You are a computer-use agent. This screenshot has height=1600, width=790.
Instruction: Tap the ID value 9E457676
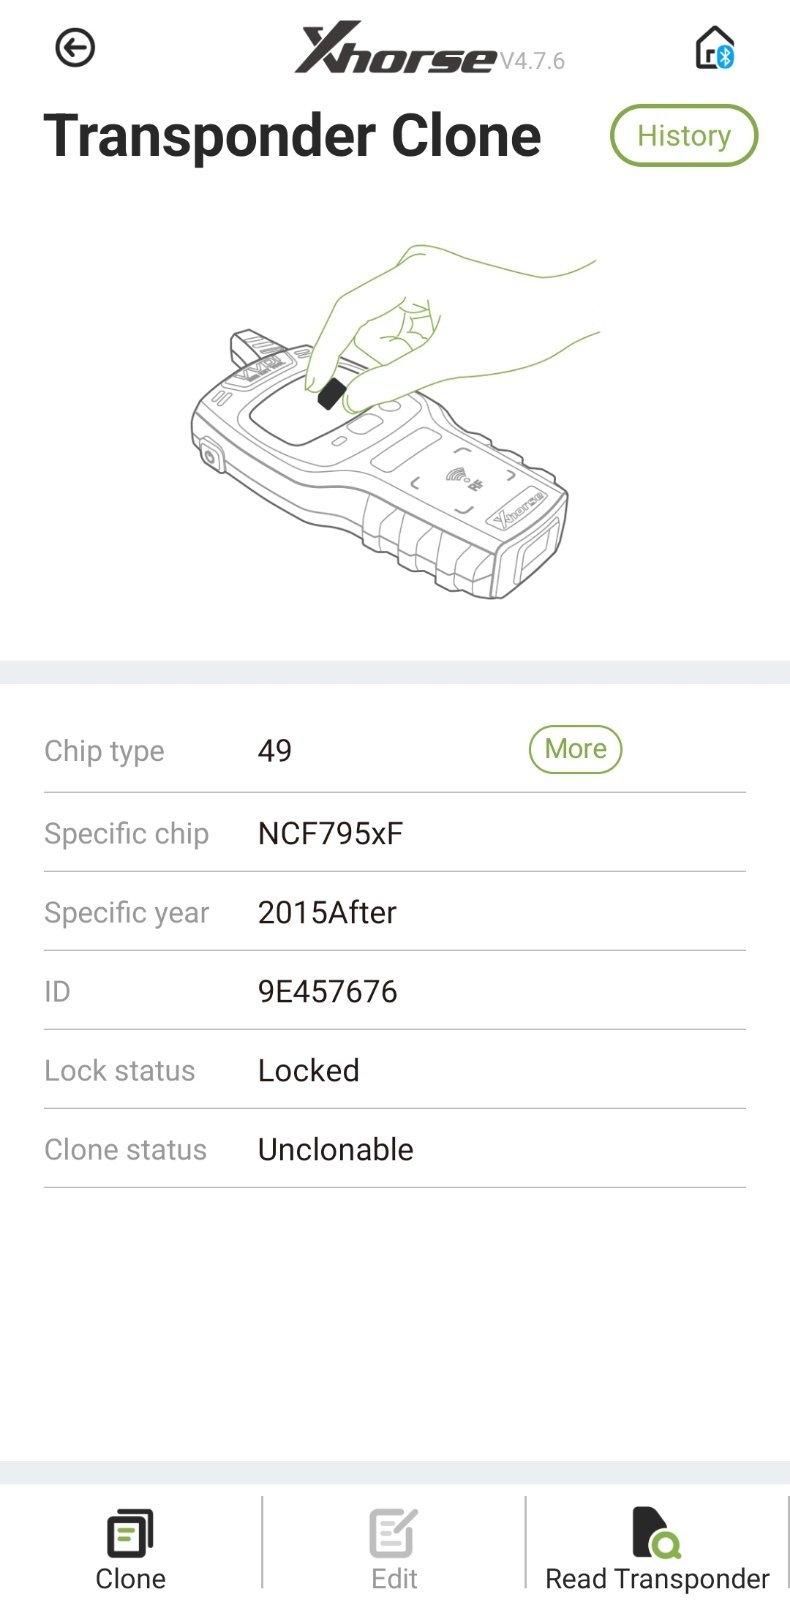click(327, 991)
